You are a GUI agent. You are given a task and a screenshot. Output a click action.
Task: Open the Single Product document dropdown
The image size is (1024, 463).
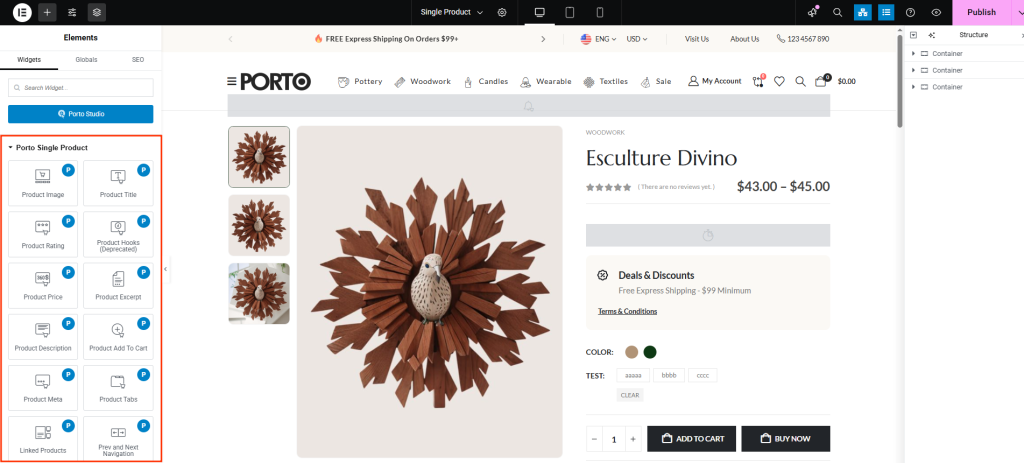pos(452,12)
